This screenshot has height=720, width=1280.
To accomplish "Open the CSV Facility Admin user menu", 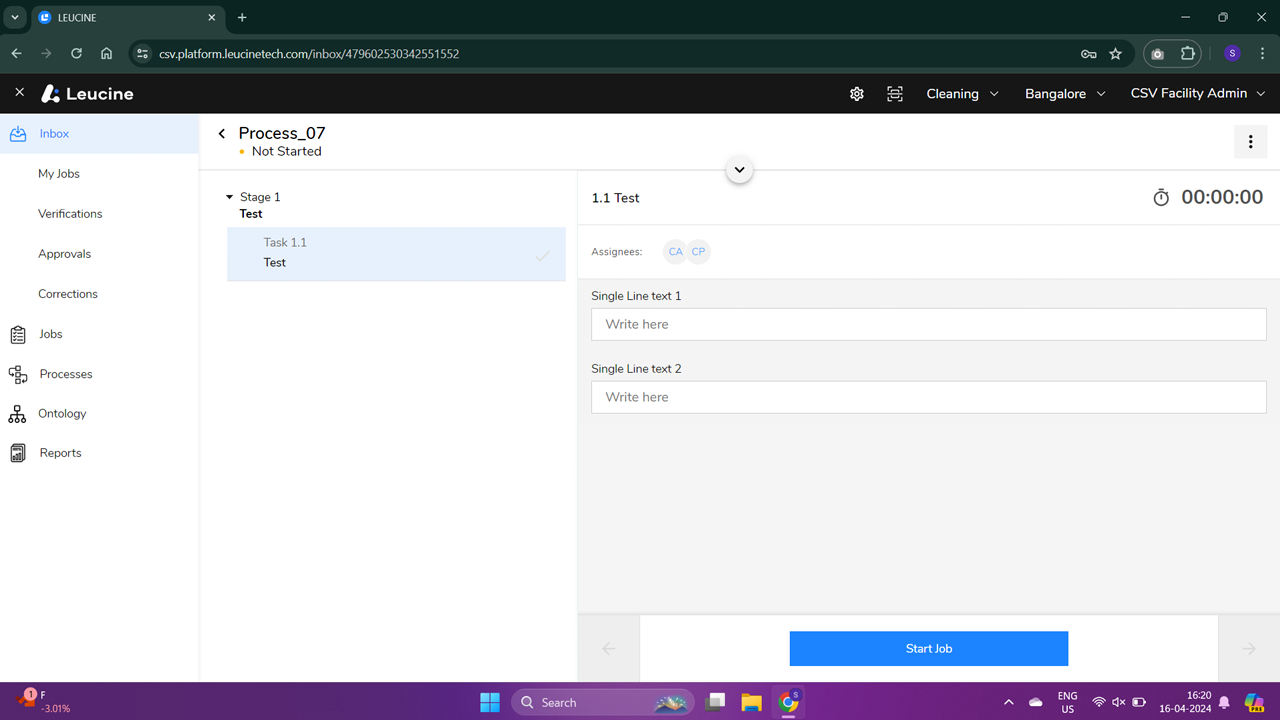I will pyautogui.click(x=1197, y=94).
